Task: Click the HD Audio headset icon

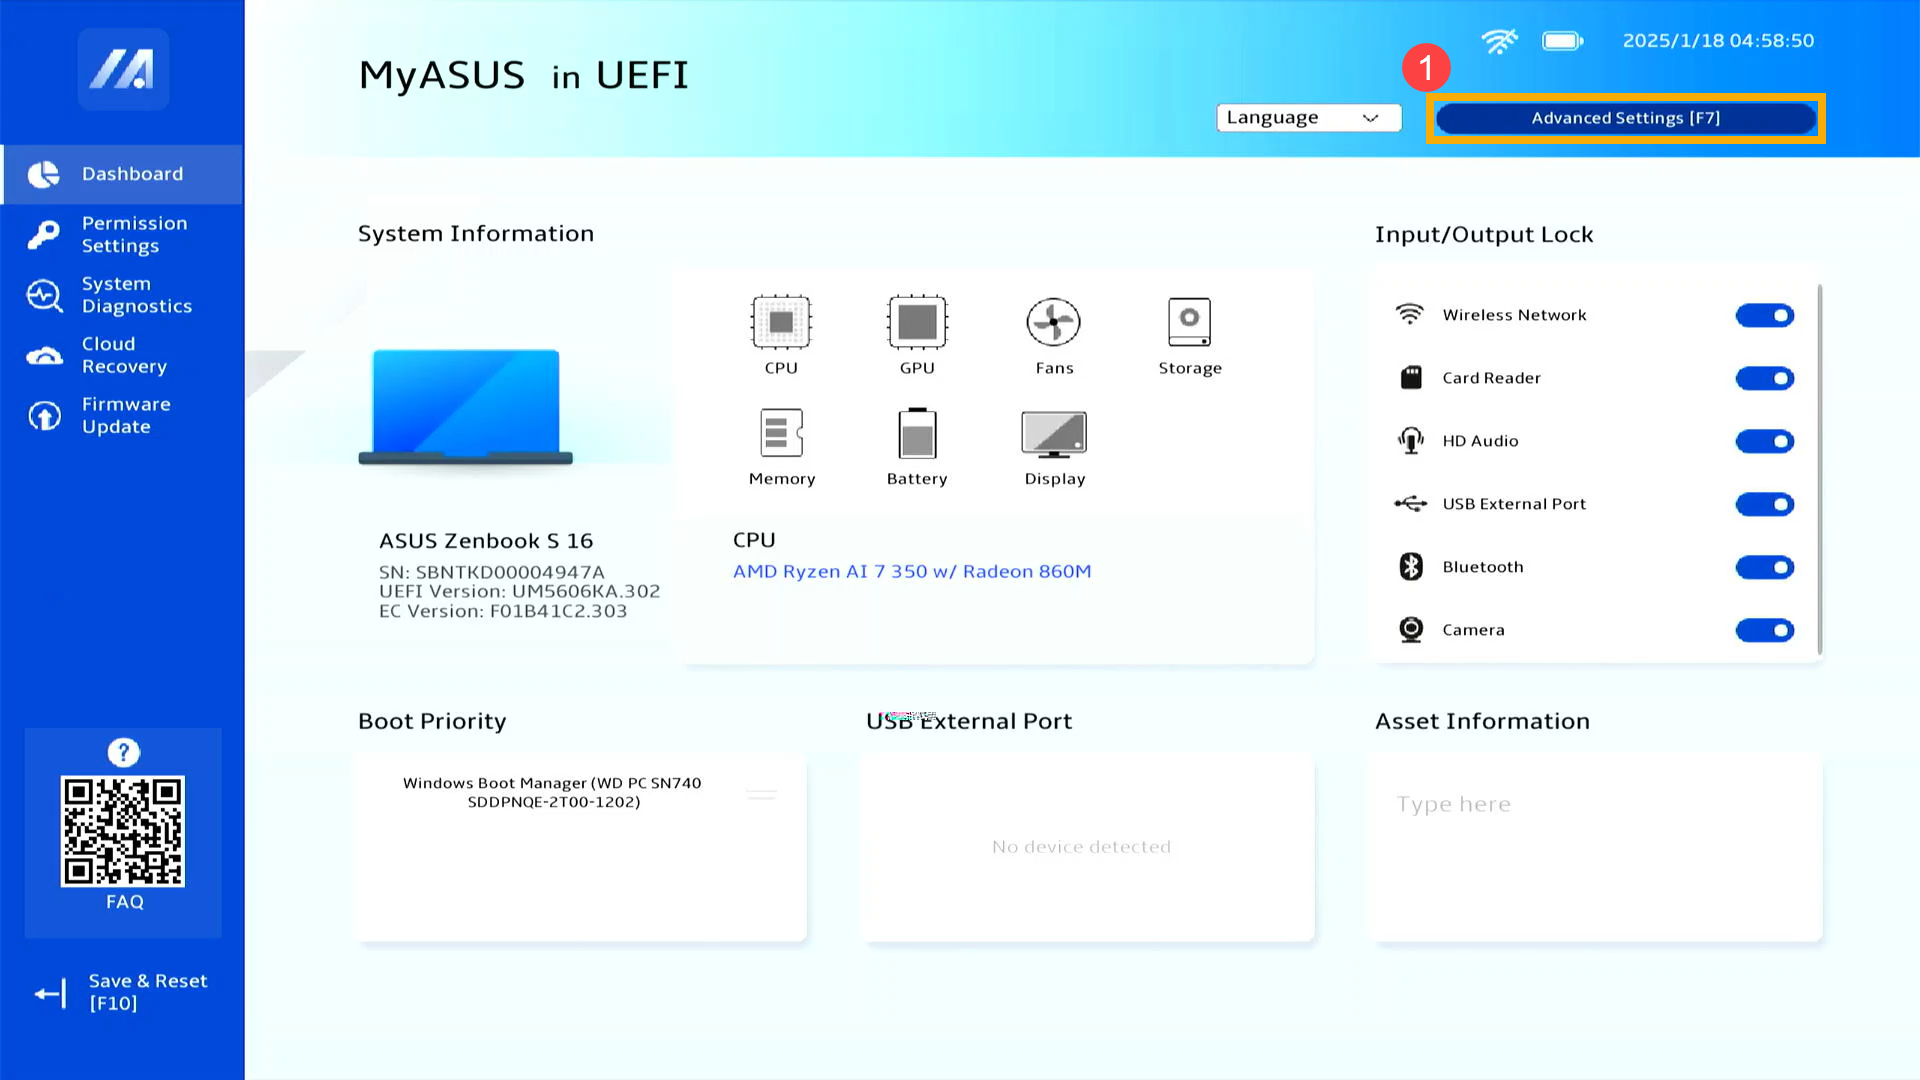Action: coord(1411,440)
